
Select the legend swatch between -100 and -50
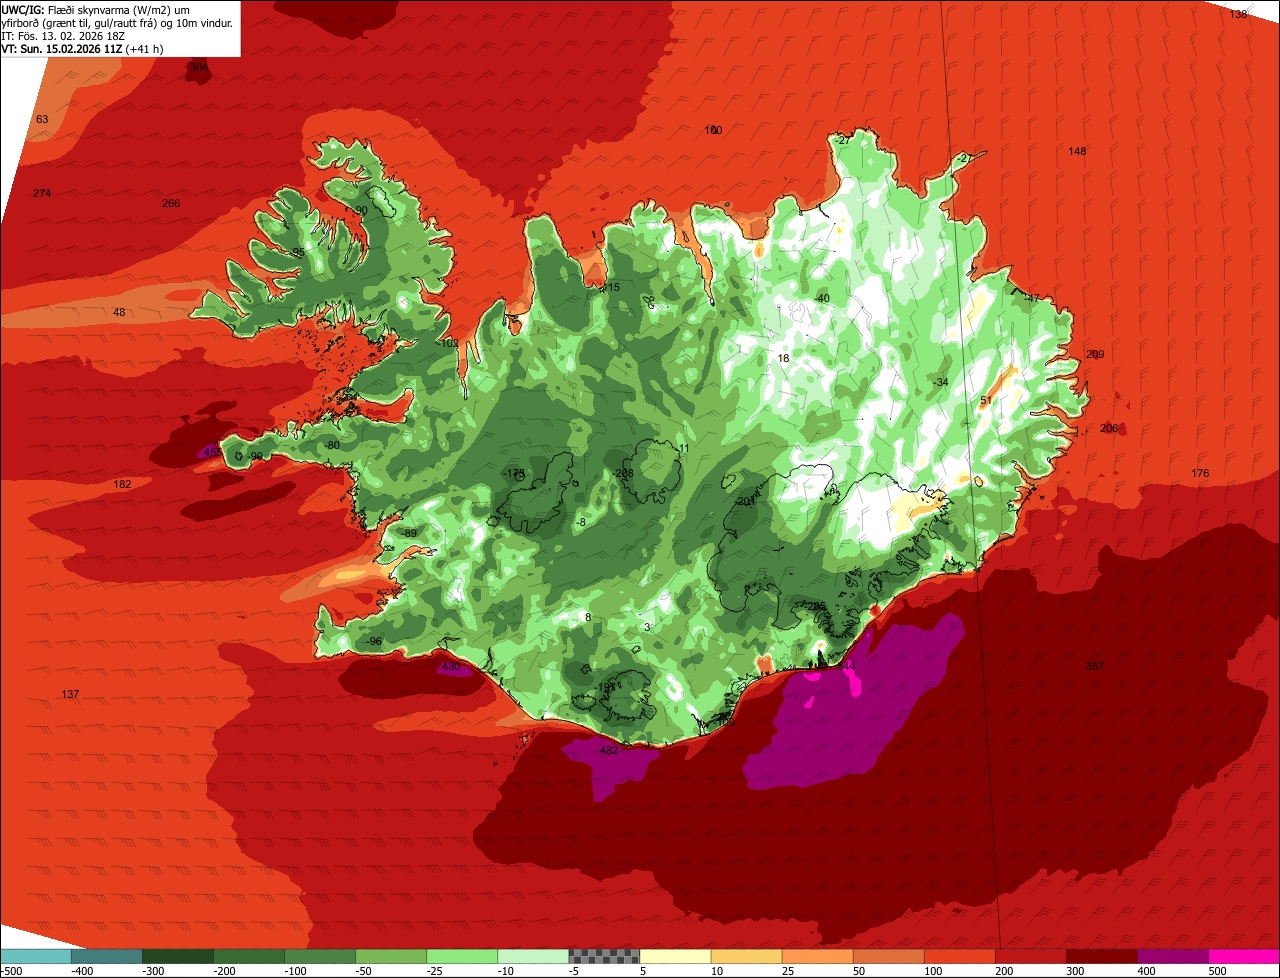[320, 956]
